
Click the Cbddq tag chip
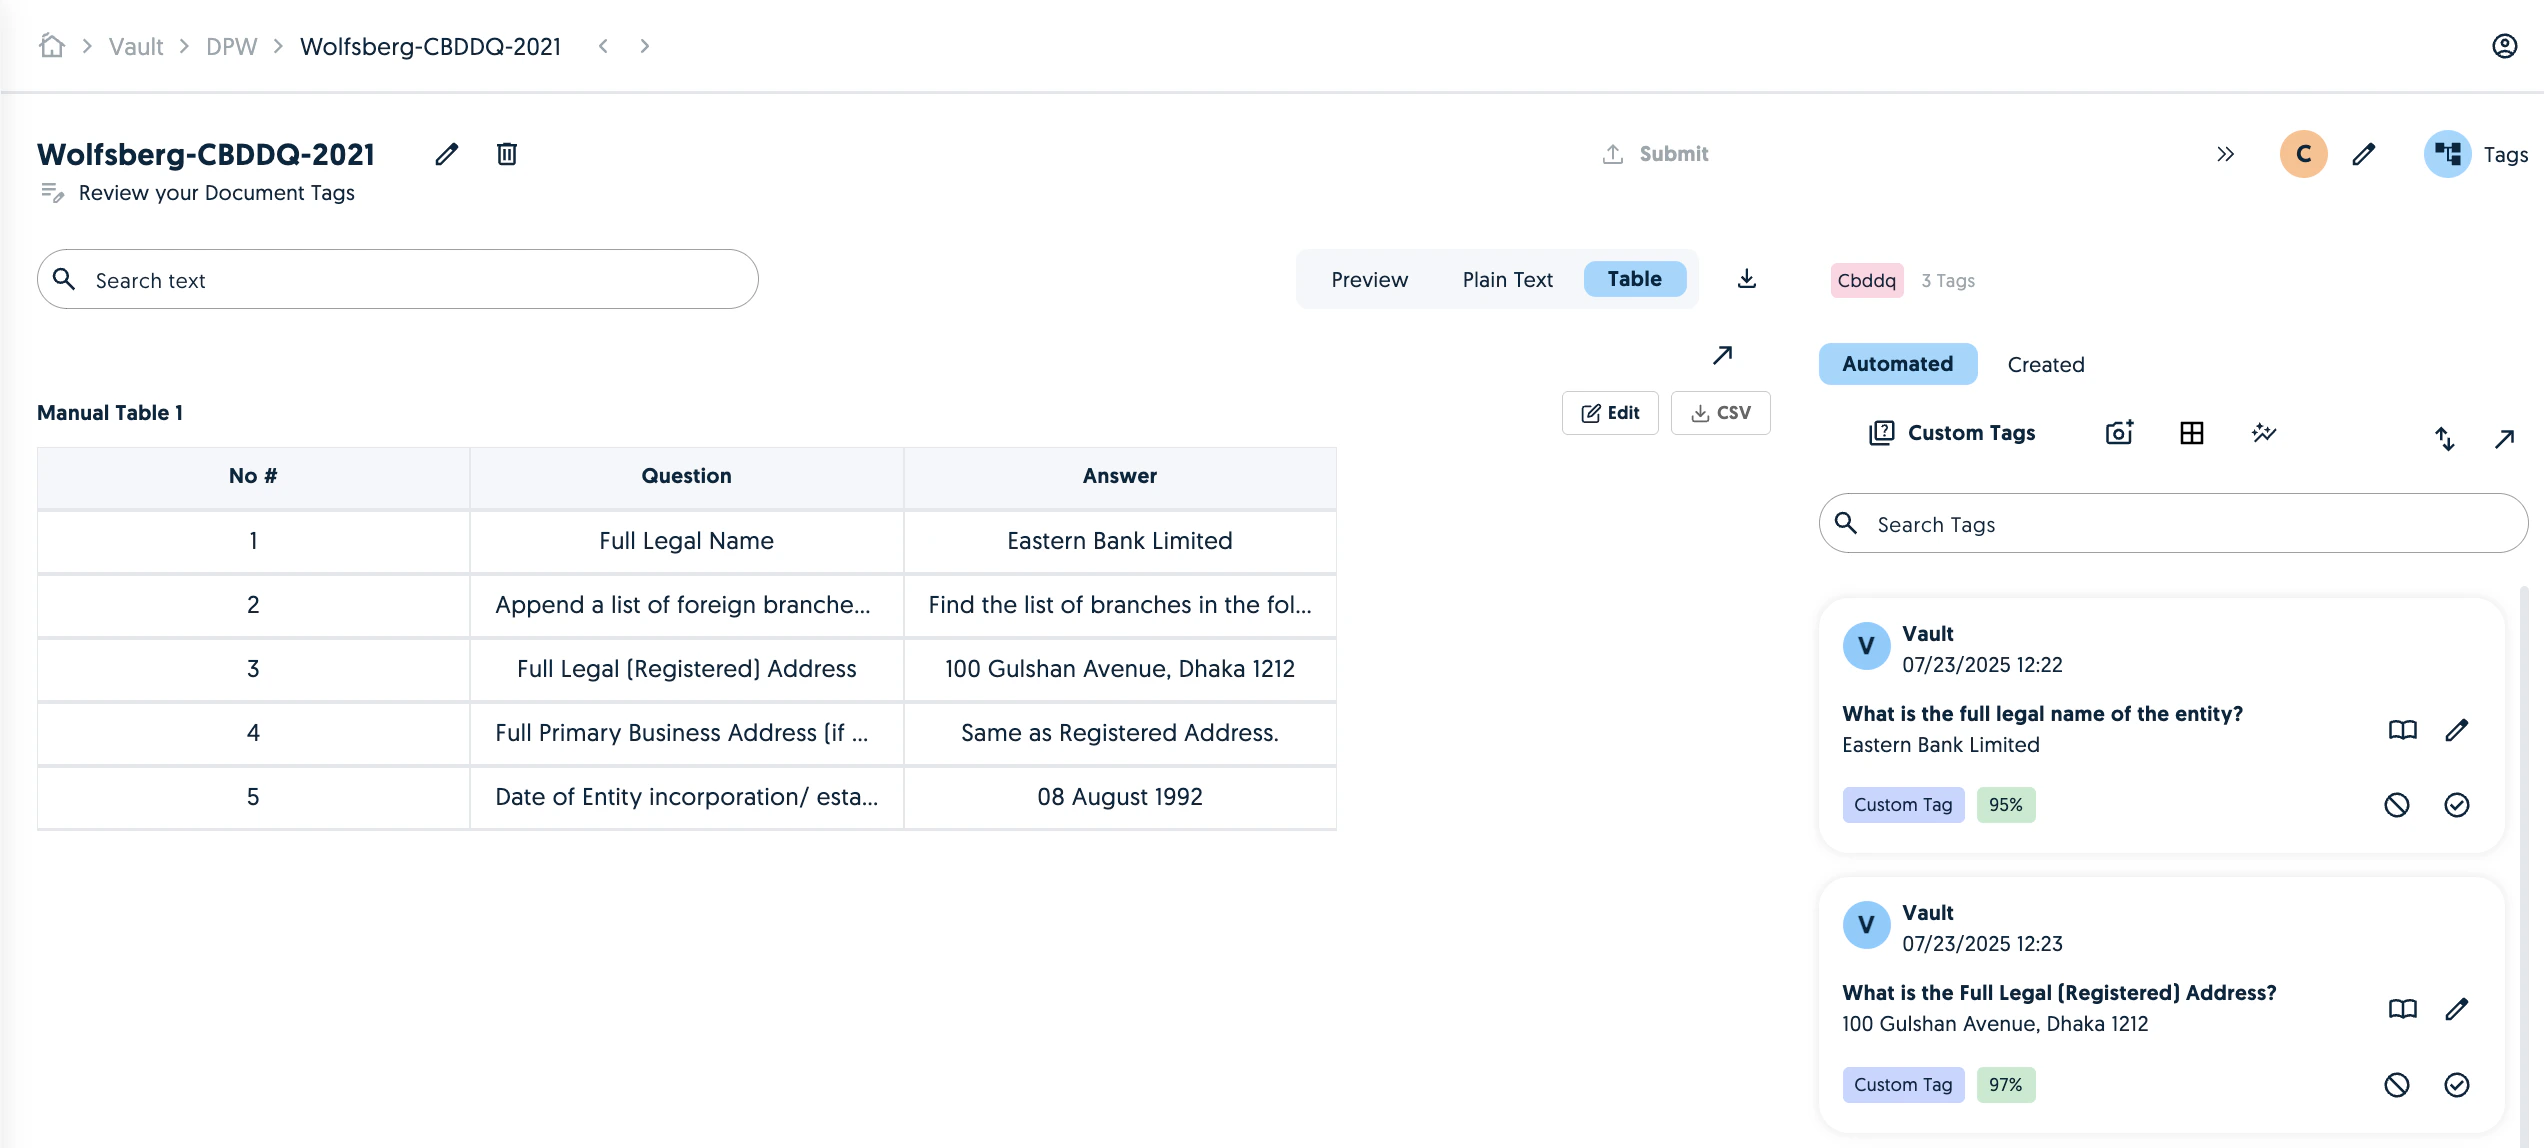pos(1867,281)
